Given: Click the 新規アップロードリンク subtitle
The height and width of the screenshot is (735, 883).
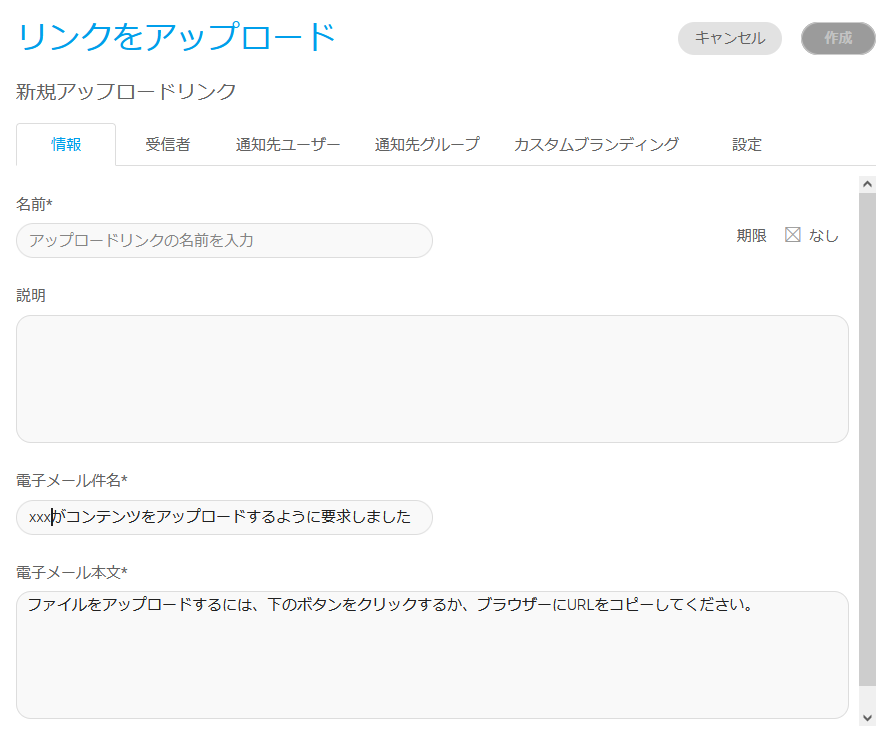Looking at the screenshot, I should point(126,92).
